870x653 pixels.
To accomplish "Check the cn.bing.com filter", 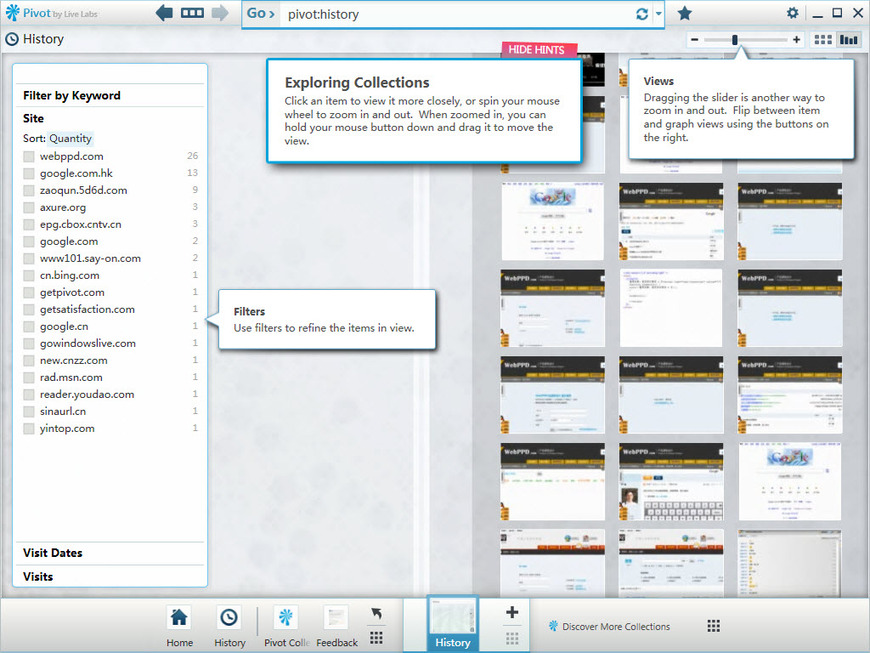I will [x=29, y=276].
